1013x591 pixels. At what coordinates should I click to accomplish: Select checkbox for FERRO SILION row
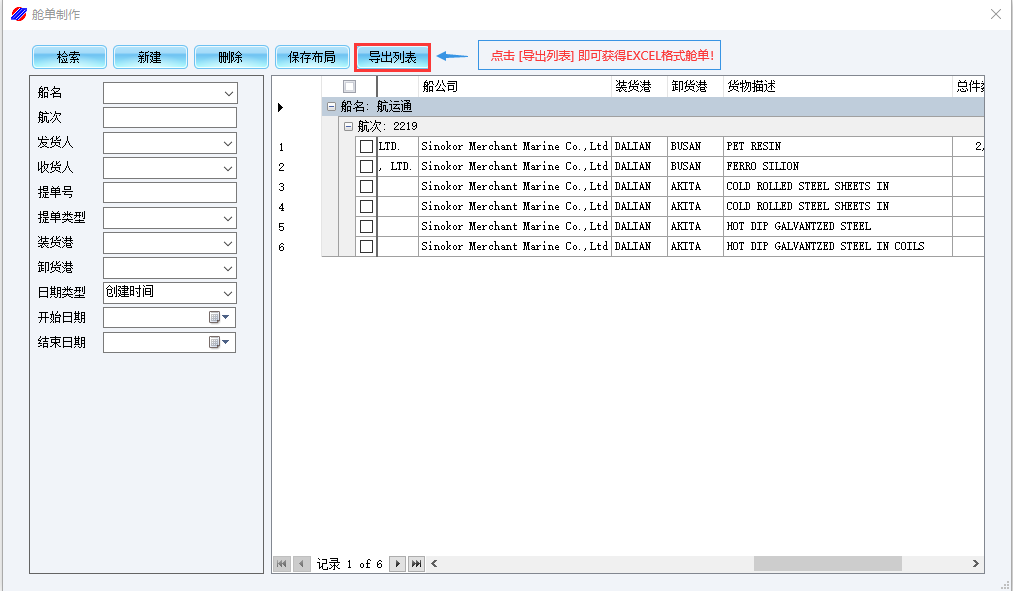point(366,167)
